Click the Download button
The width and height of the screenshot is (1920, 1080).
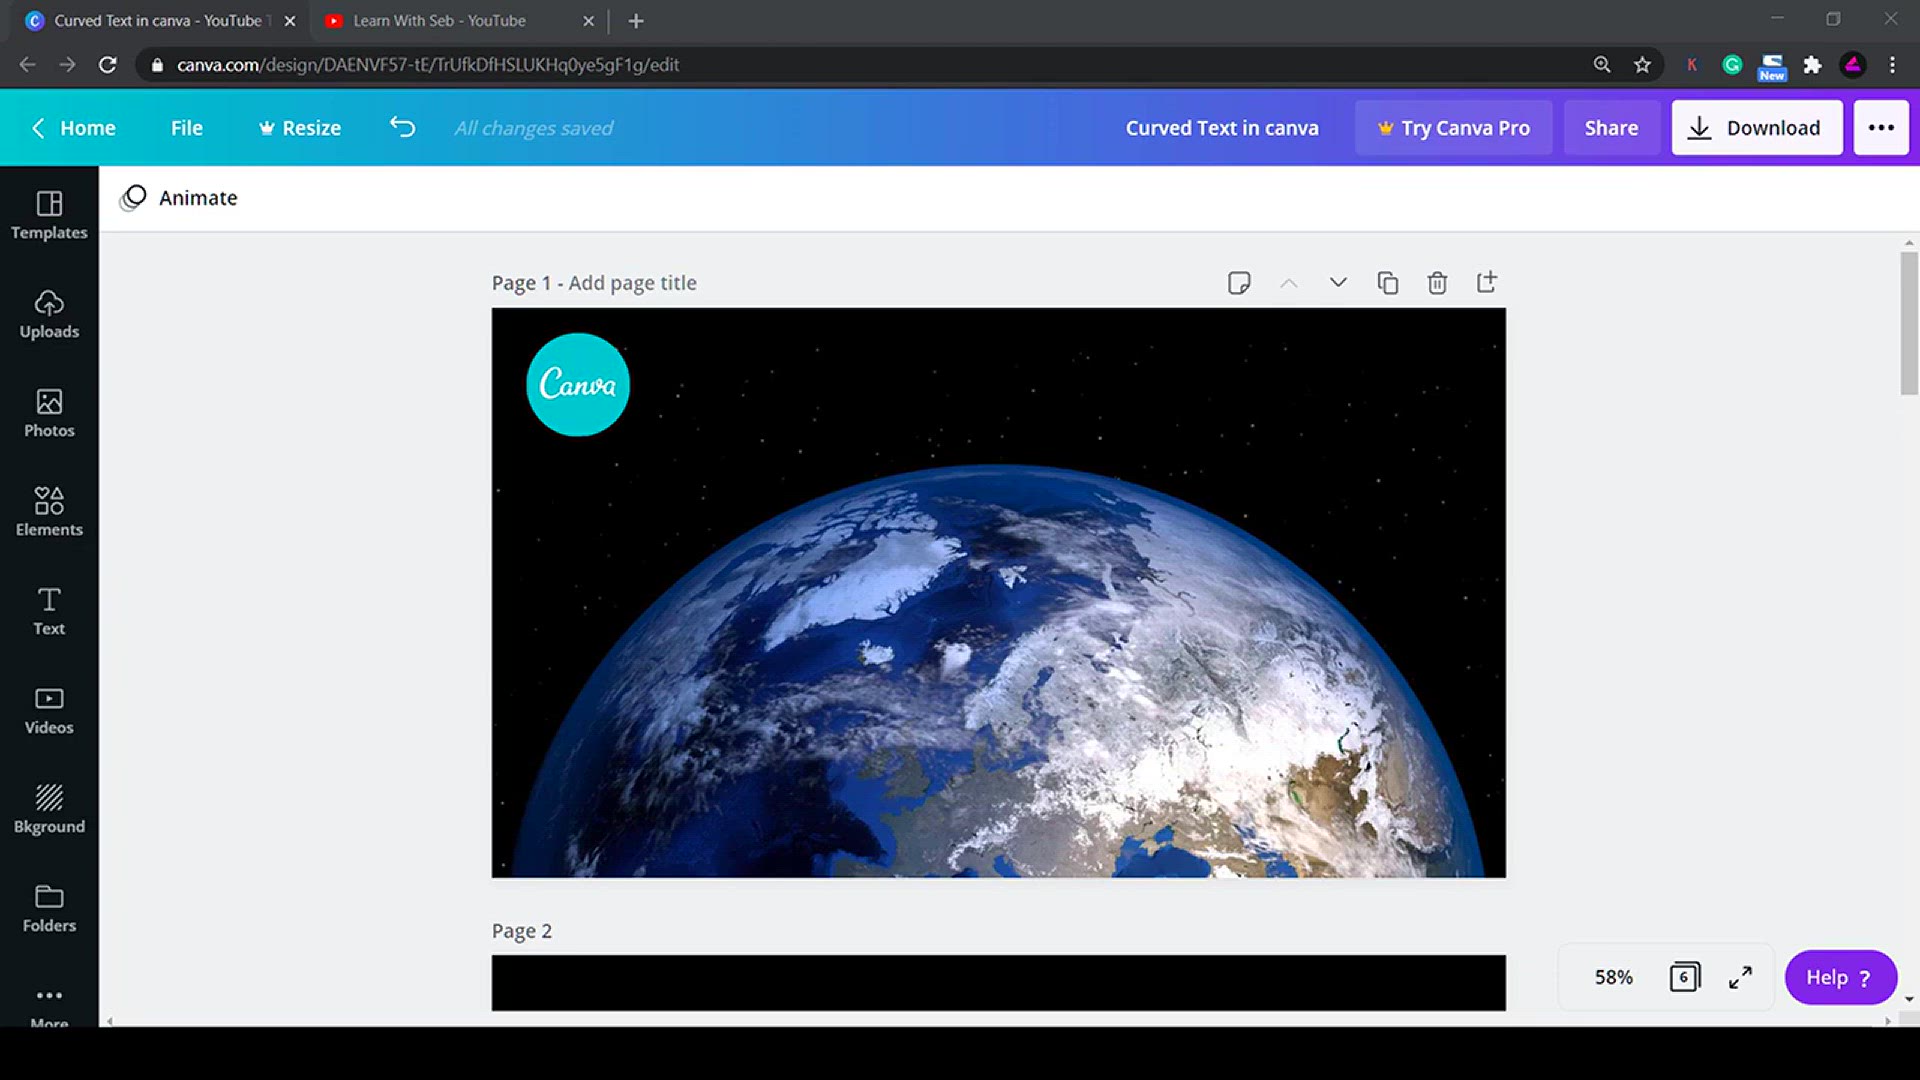[x=1757, y=127]
